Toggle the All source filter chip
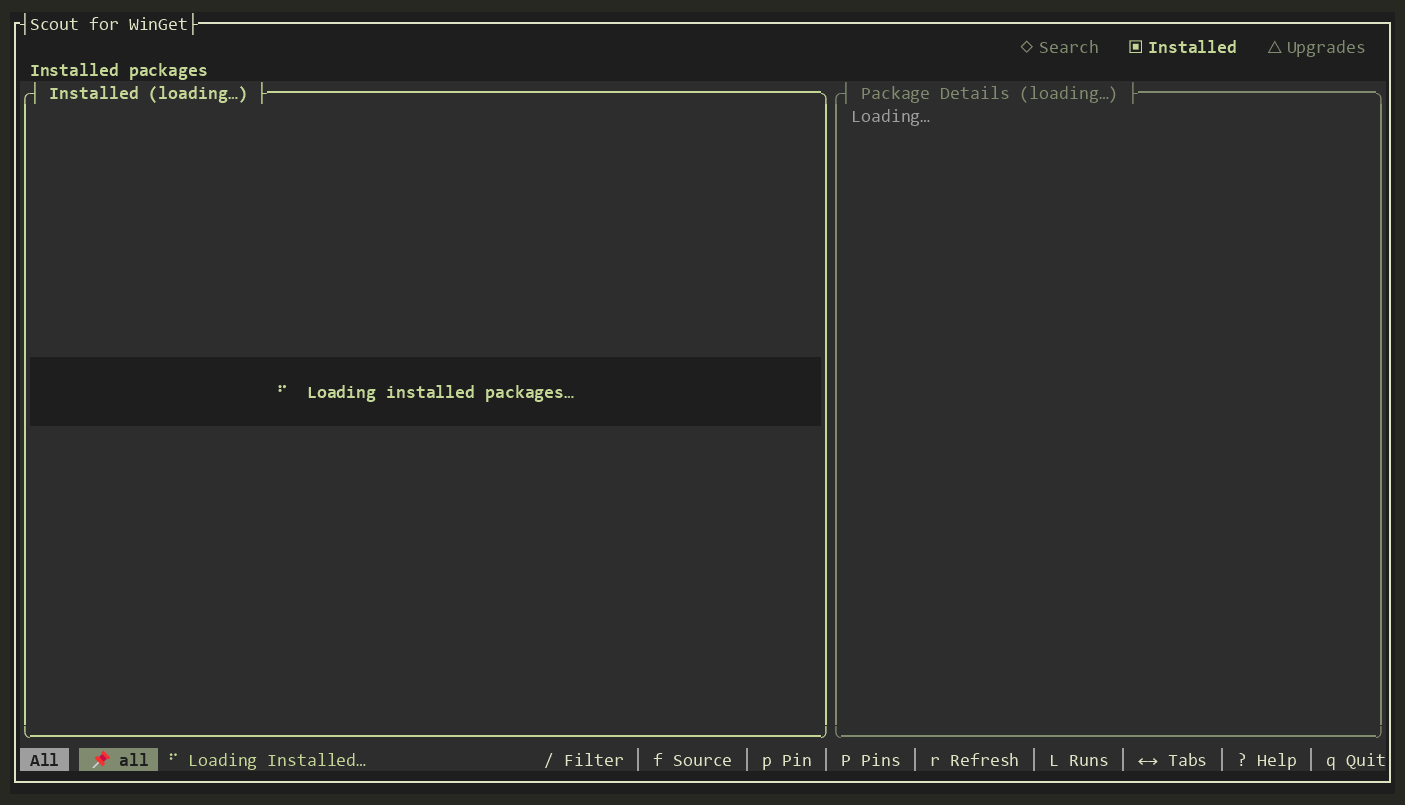The width and height of the screenshot is (1405, 805). click(44, 760)
